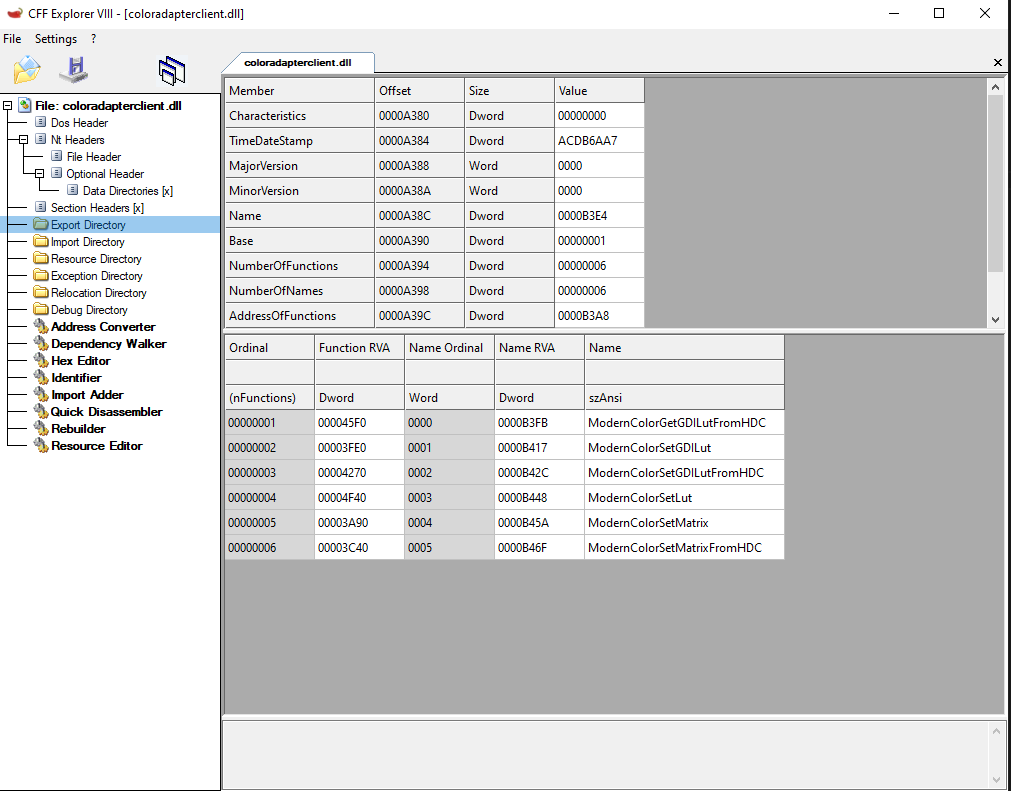Select the Identifier tool
This screenshot has height=791, width=1011.
click(76, 377)
